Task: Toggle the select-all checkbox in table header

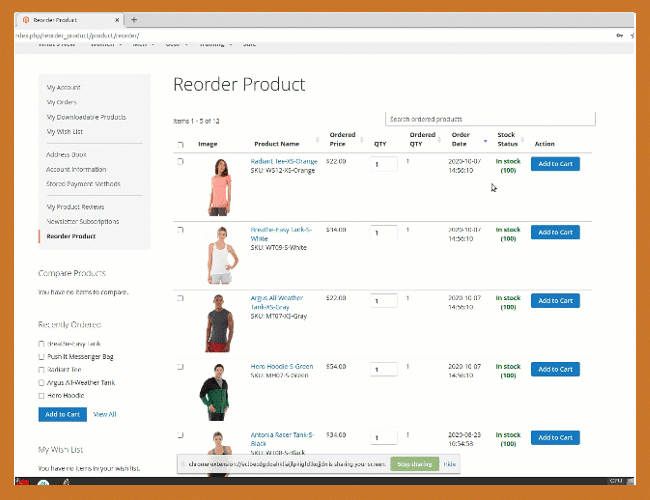Action: 180,145
